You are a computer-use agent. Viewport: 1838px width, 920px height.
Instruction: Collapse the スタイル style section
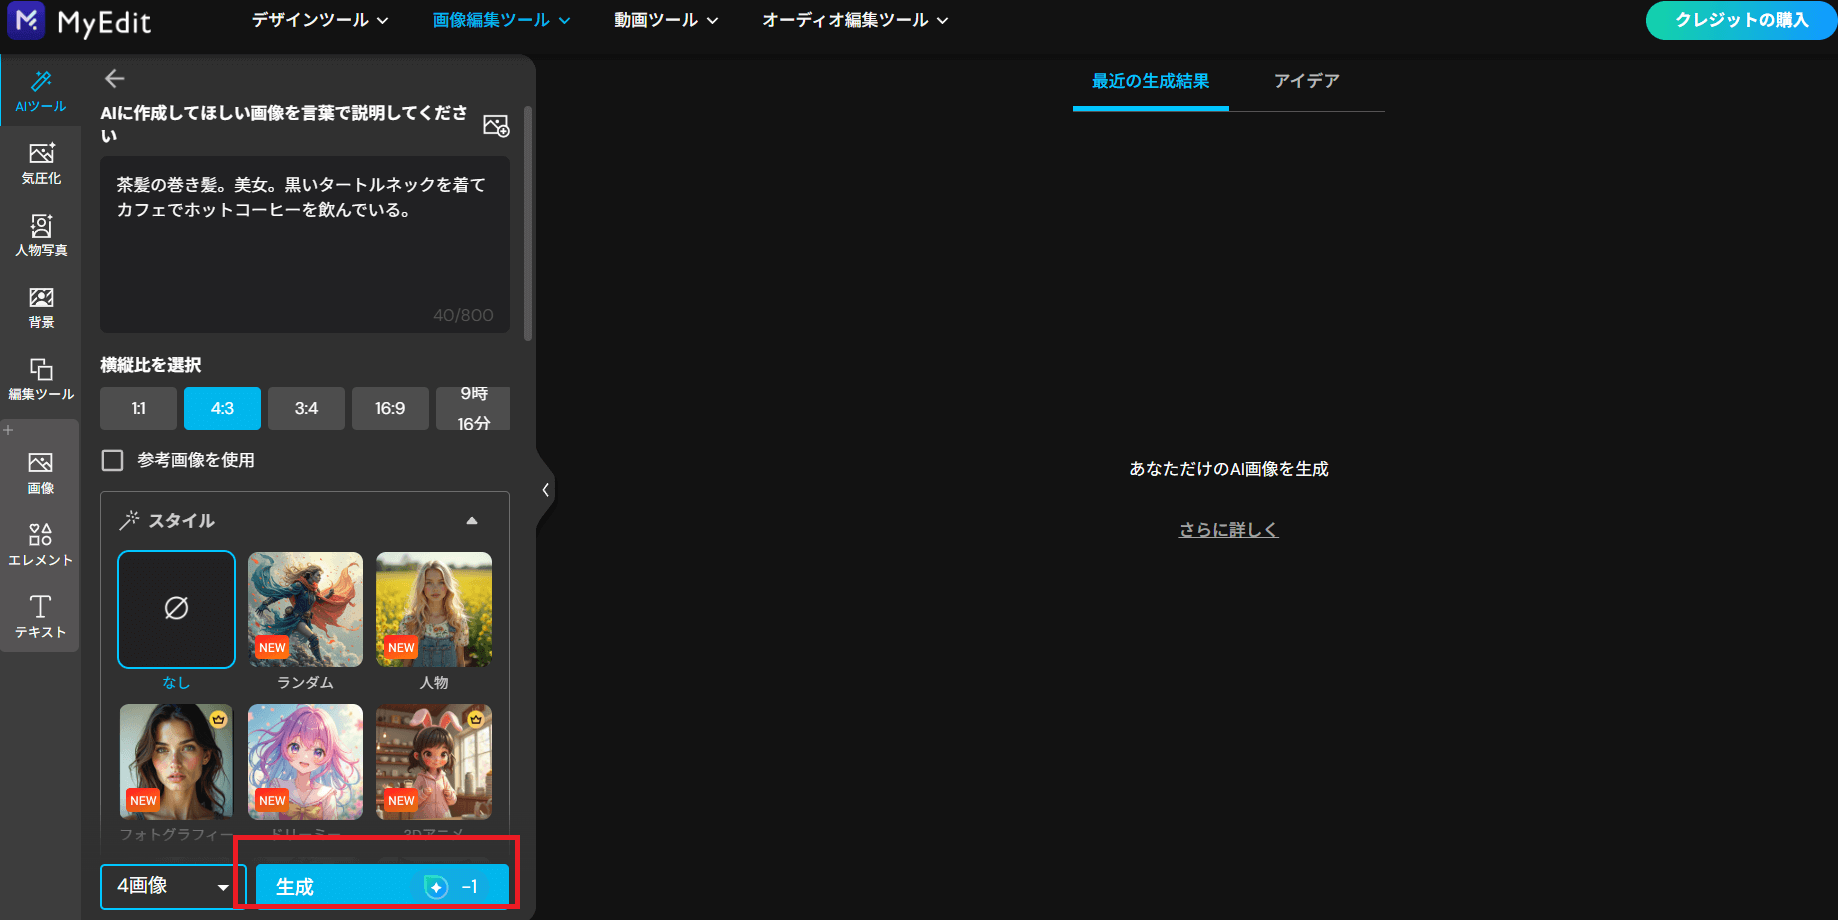(472, 520)
